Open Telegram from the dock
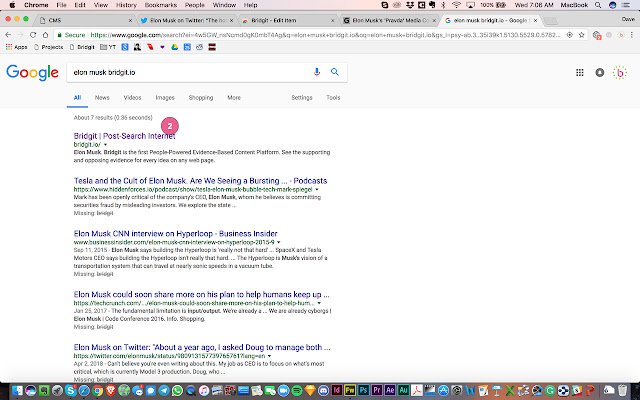The image size is (640, 400). tap(164, 391)
